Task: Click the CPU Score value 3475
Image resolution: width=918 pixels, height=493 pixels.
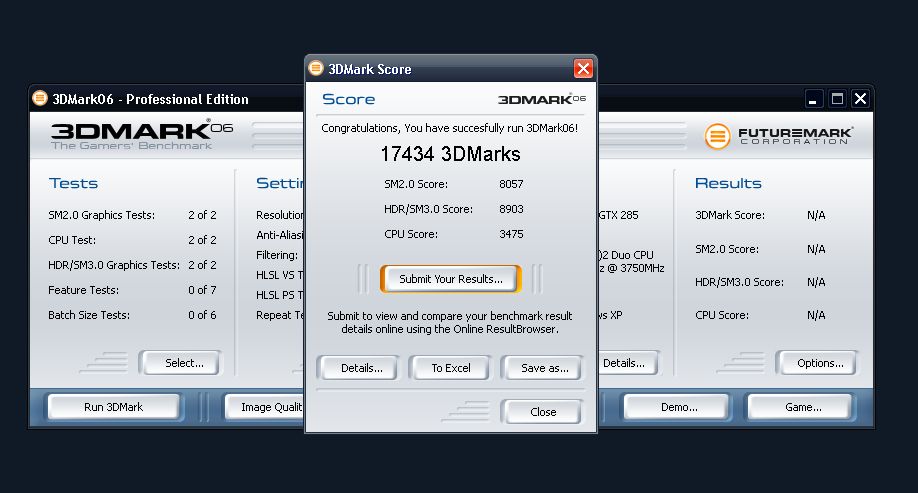Action: point(511,234)
